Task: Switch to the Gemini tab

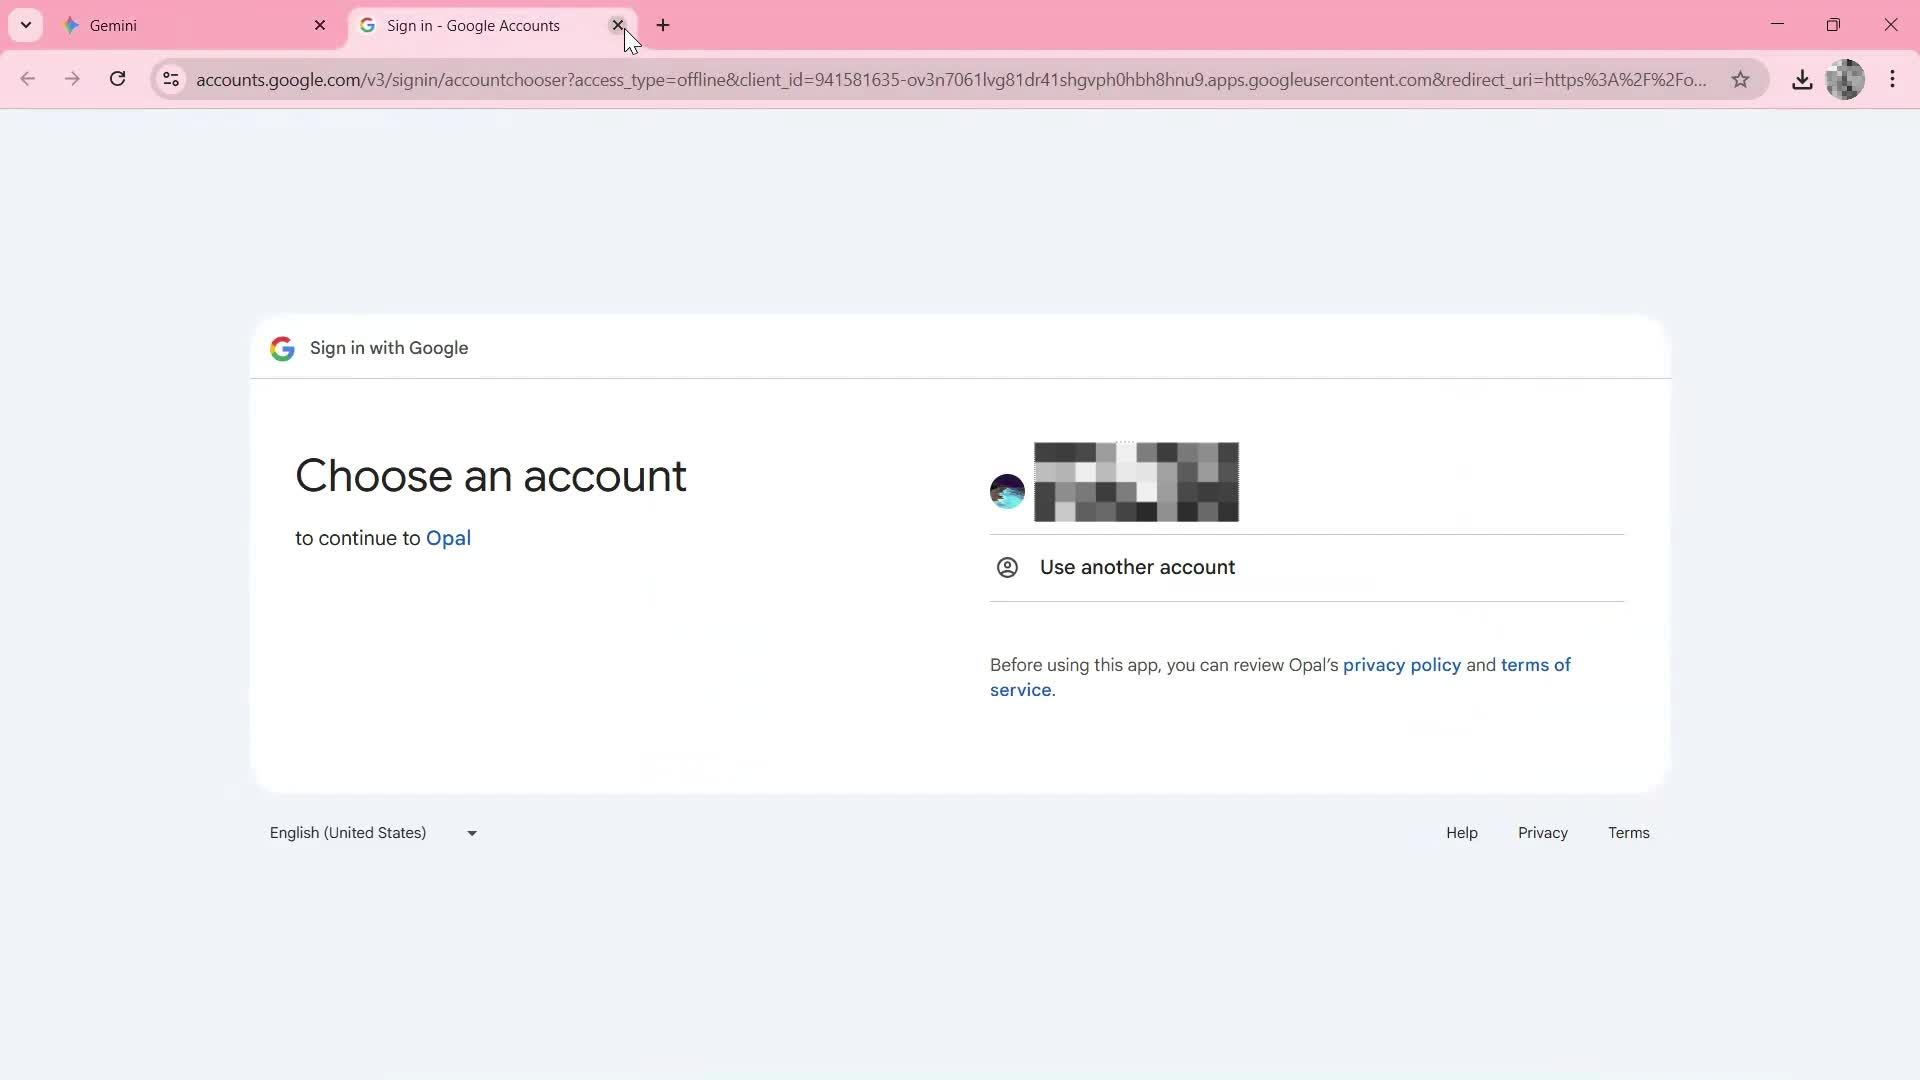Action: click(x=180, y=25)
